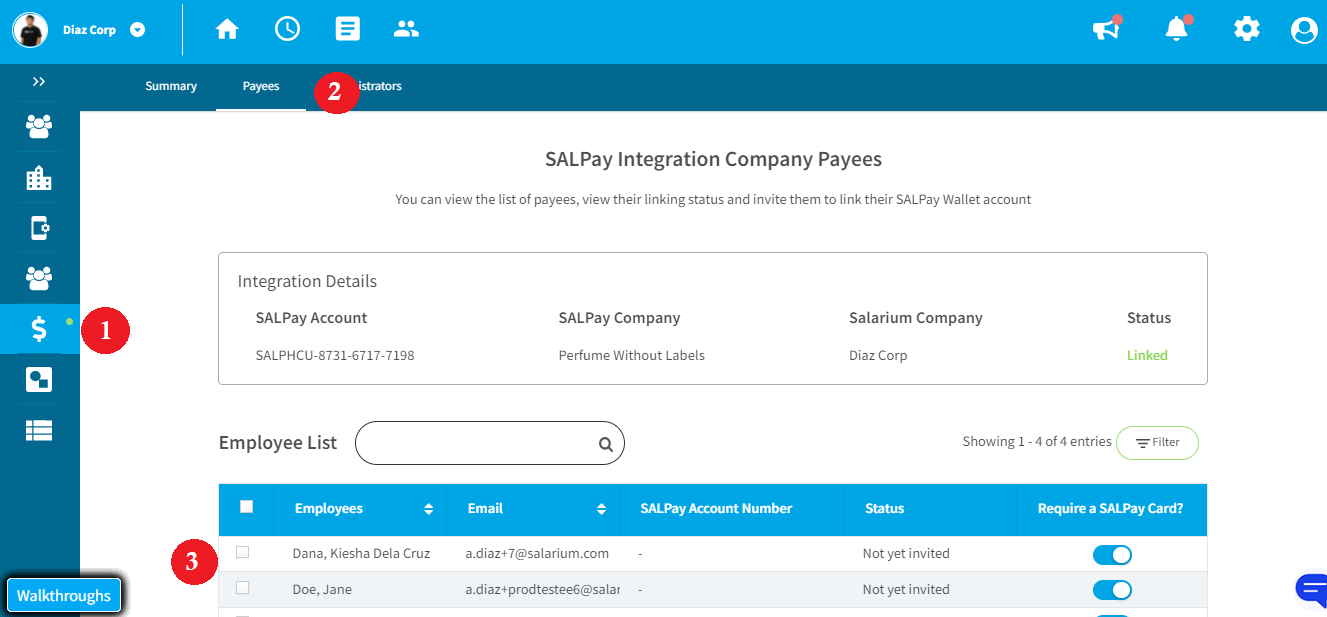Expand the Diaz Corp company dropdown arrow
This screenshot has height=617, width=1327.
(x=138, y=30)
